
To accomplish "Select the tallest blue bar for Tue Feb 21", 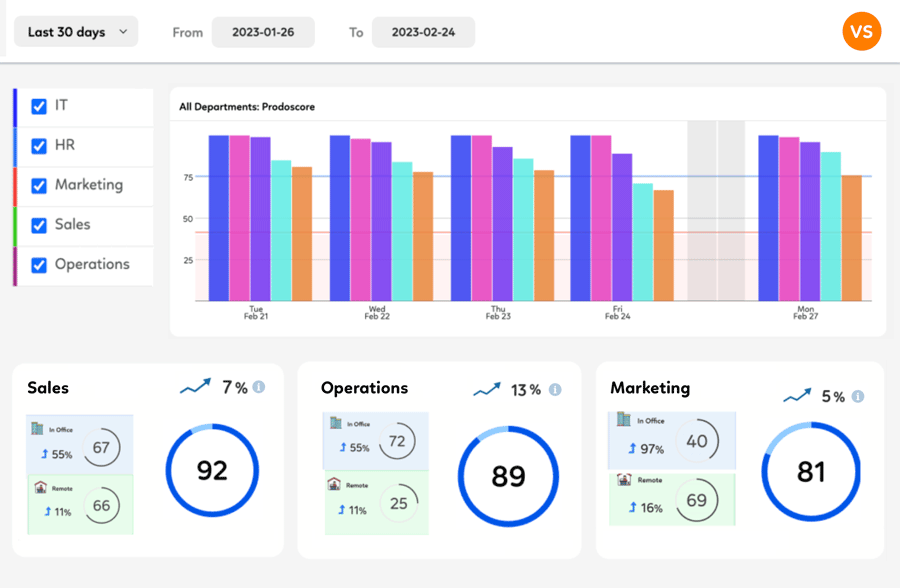I will (219, 218).
